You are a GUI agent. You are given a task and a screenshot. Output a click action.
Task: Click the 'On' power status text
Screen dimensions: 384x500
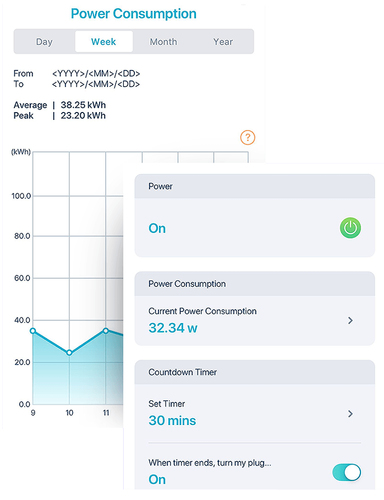[157, 228]
